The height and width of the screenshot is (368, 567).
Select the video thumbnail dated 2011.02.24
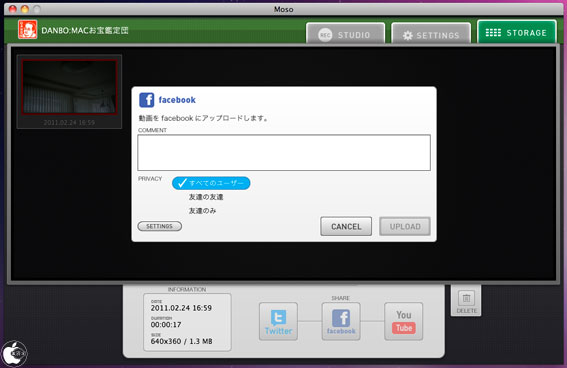click(x=69, y=87)
